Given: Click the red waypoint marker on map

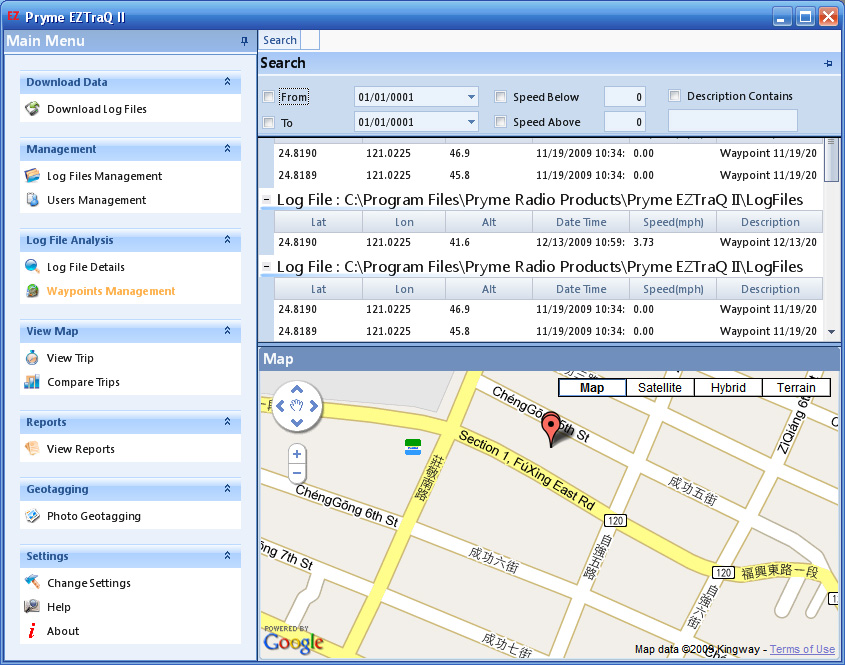Looking at the screenshot, I should tap(551, 429).
